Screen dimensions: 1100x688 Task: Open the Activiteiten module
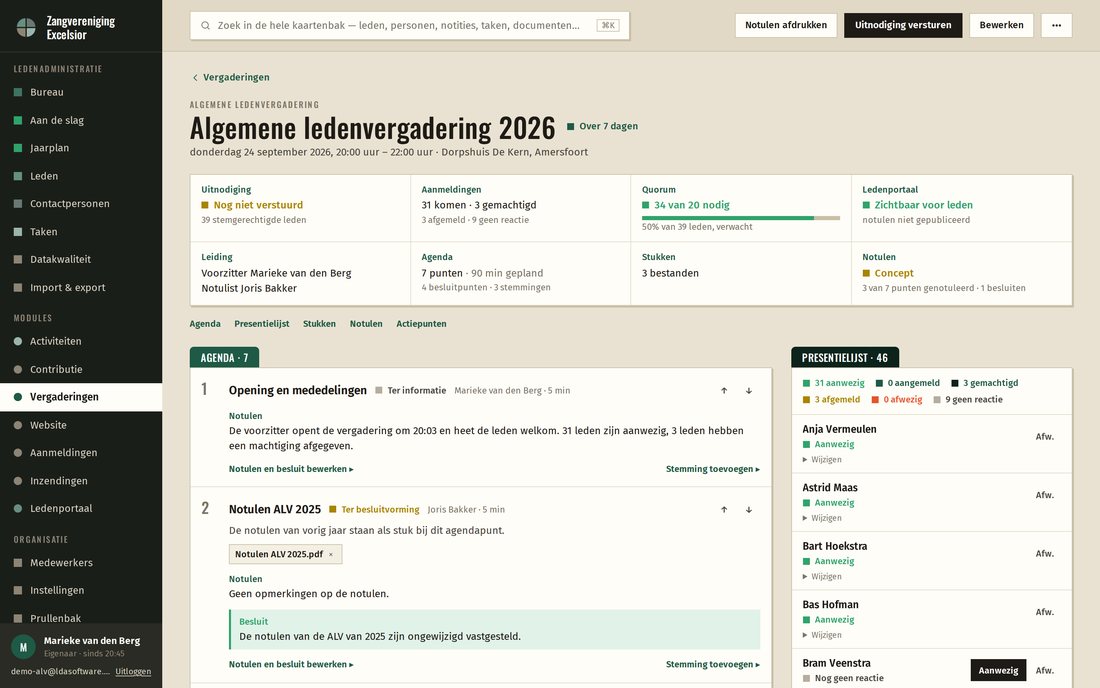tap(81, 341)
